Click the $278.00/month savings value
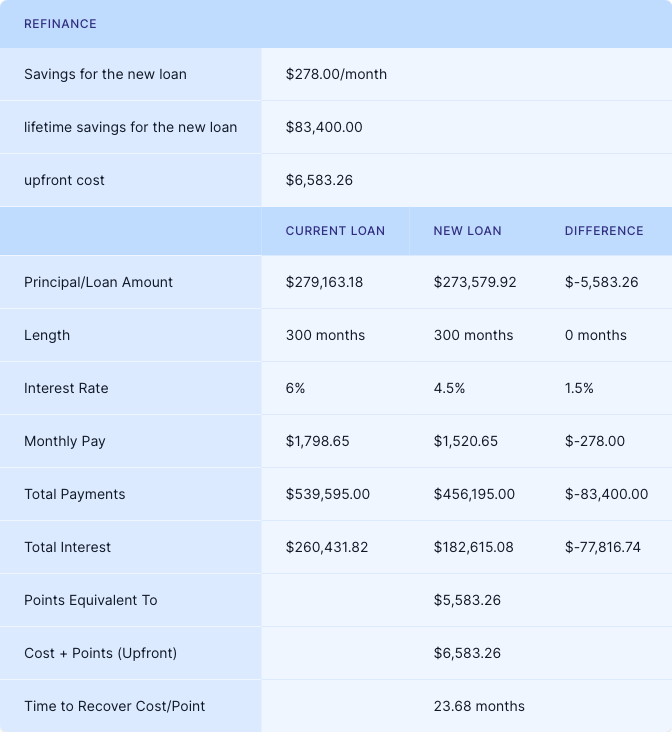672x732 pixels. tap(336, 74)
